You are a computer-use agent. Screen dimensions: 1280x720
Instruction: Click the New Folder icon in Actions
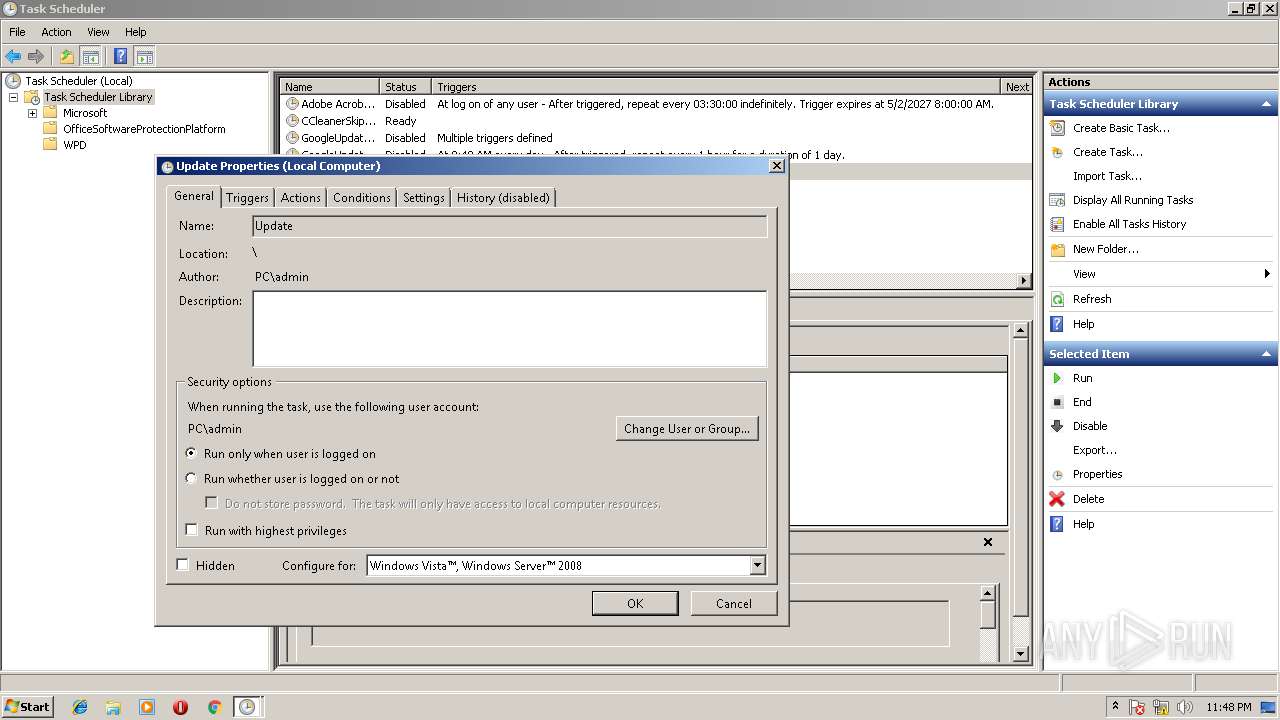[x=1057, y=249]
